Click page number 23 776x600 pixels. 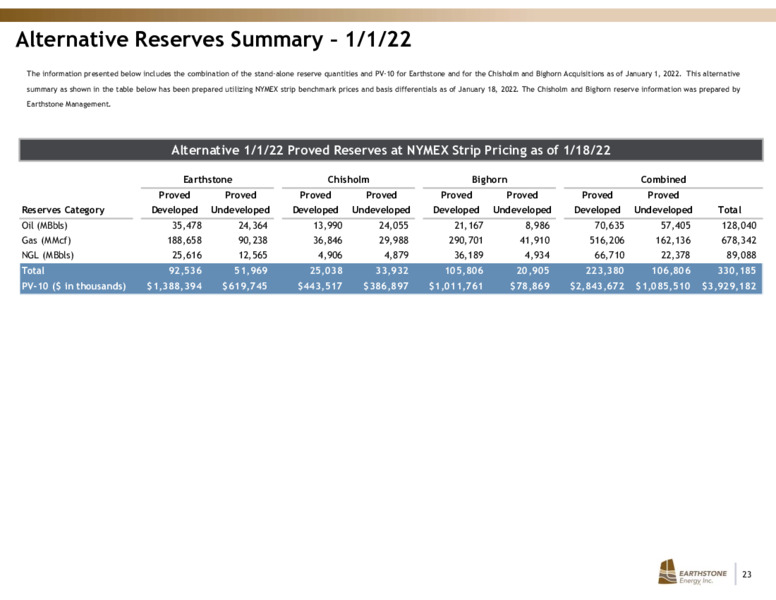(x=747, y=574)
